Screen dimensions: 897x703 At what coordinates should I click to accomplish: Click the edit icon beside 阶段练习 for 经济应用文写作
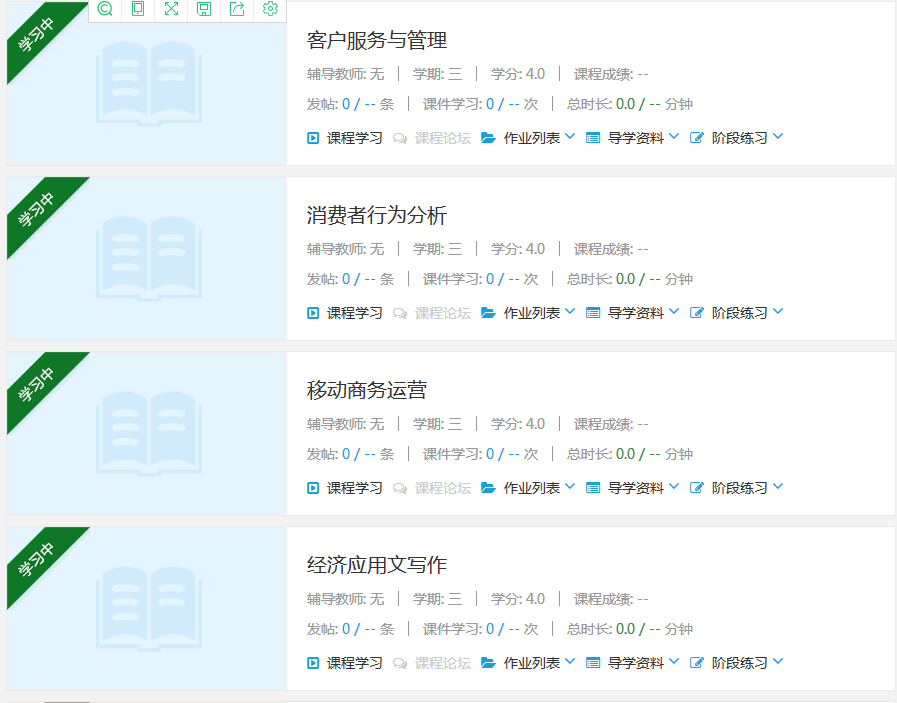(697, 663)
